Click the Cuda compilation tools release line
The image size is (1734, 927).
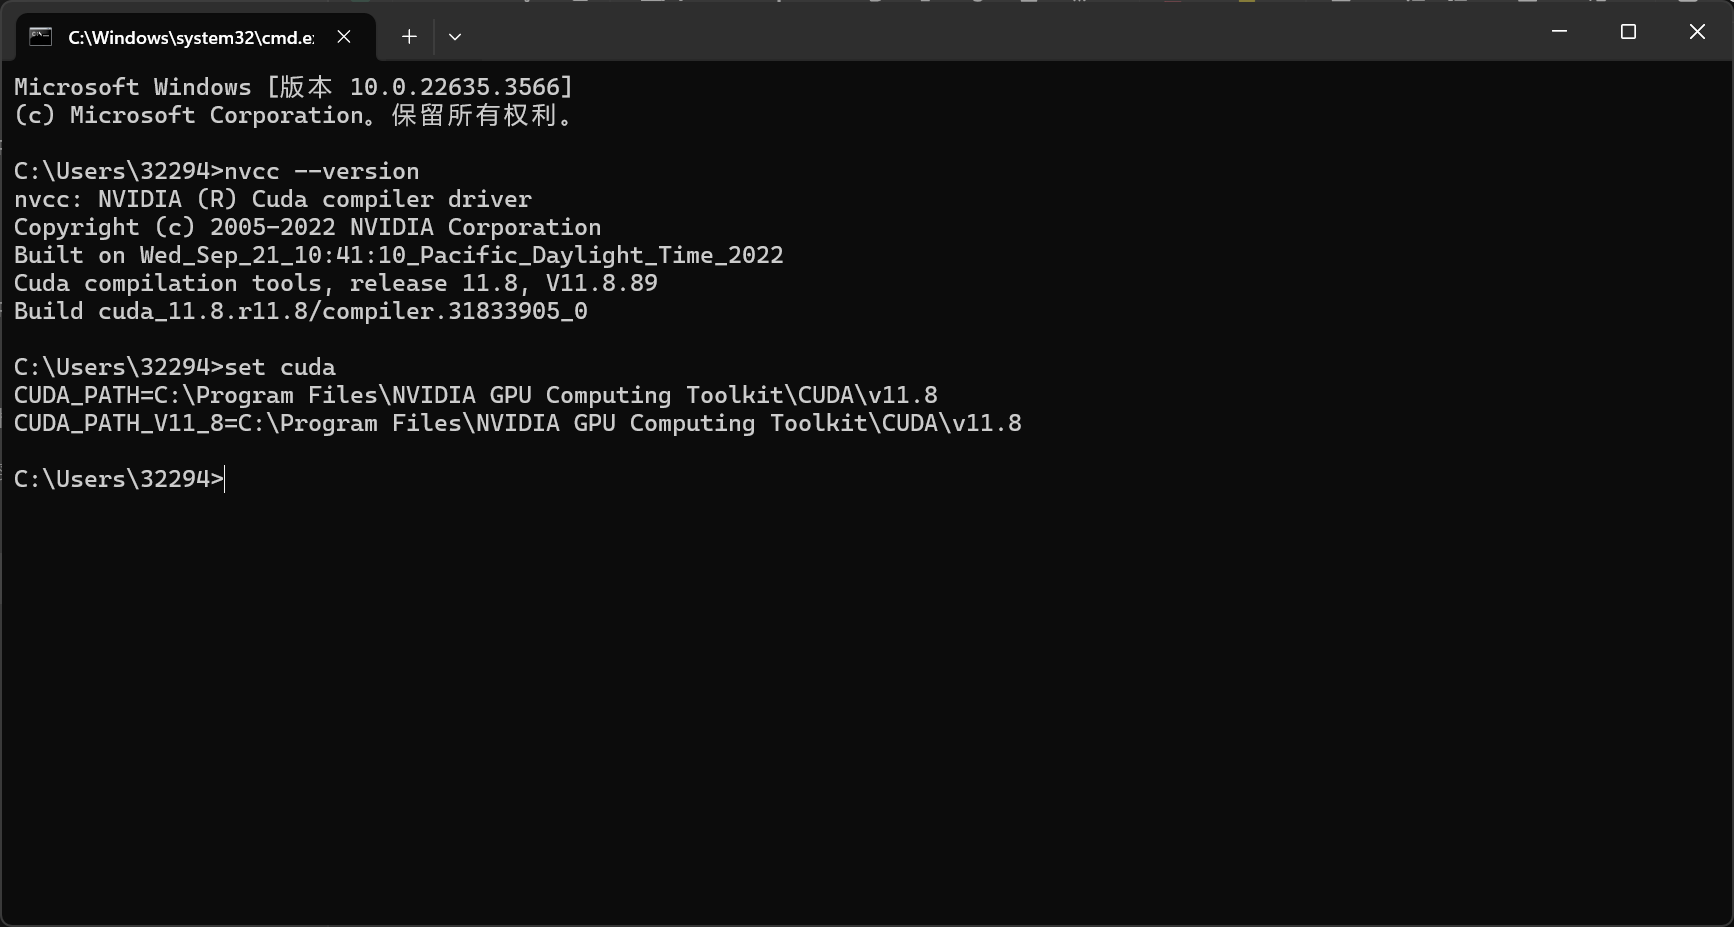pos(335,283)
